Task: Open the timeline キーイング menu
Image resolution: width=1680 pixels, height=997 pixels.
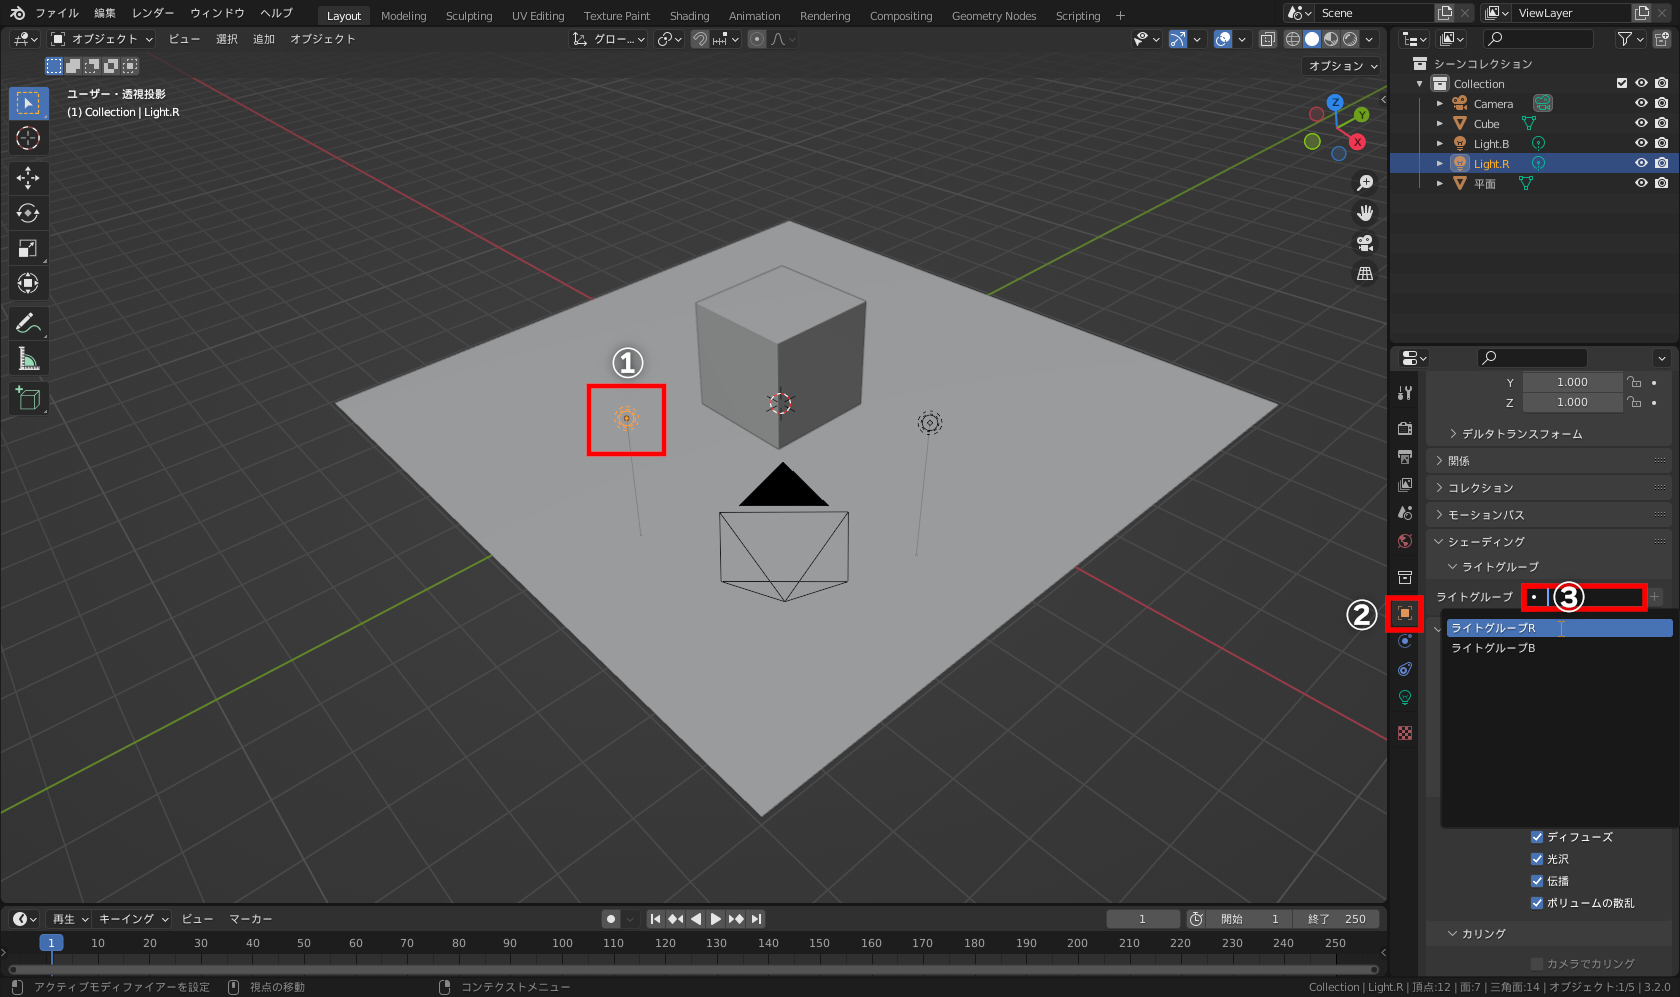Action: (134, 919)
